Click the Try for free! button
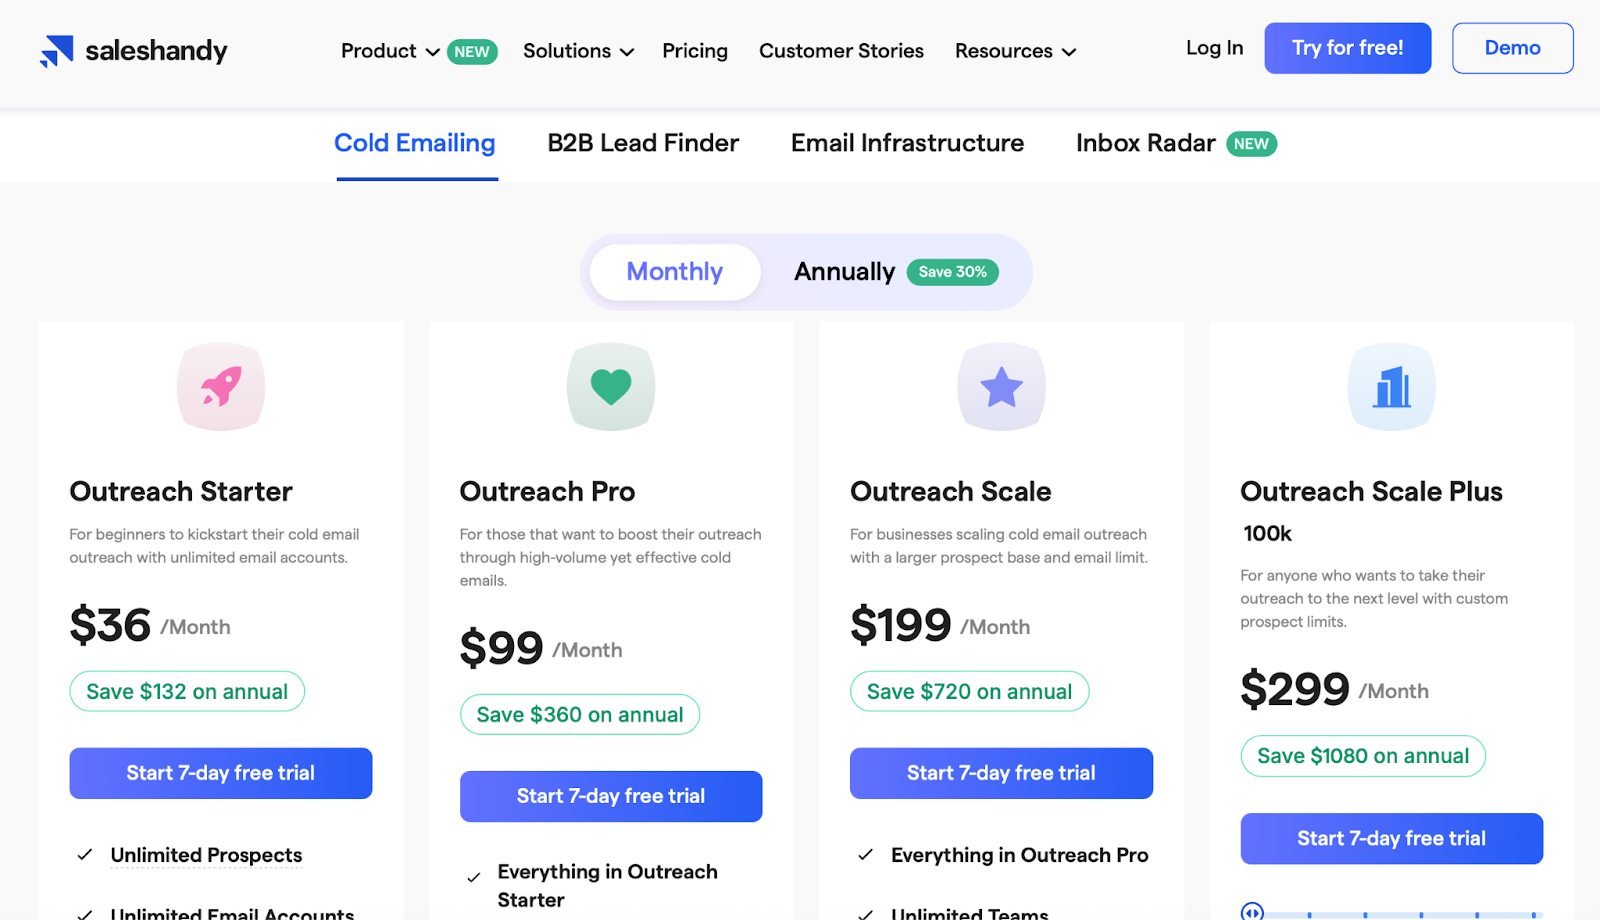This screenshot has width=1600, height=920. (x=1347, y=47)
